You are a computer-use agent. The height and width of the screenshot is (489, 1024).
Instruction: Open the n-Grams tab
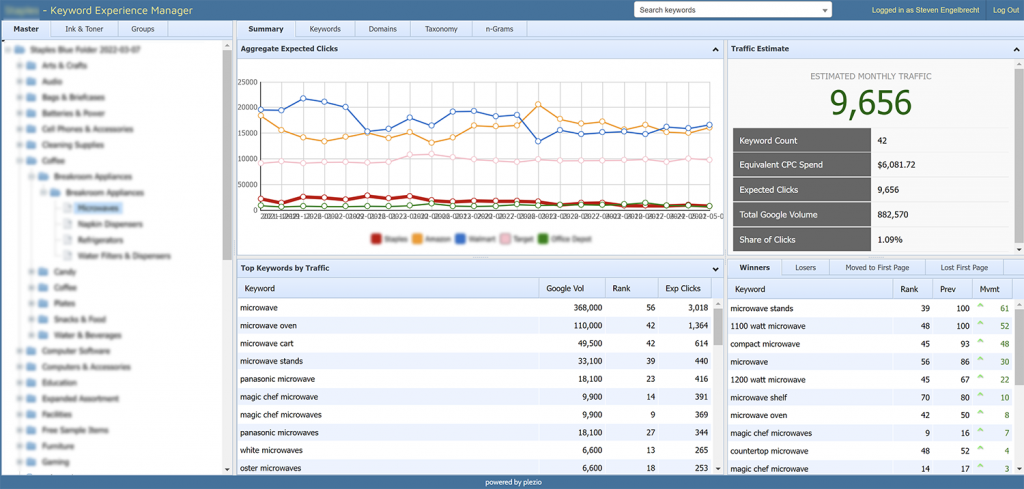click(x=499, y=29)
